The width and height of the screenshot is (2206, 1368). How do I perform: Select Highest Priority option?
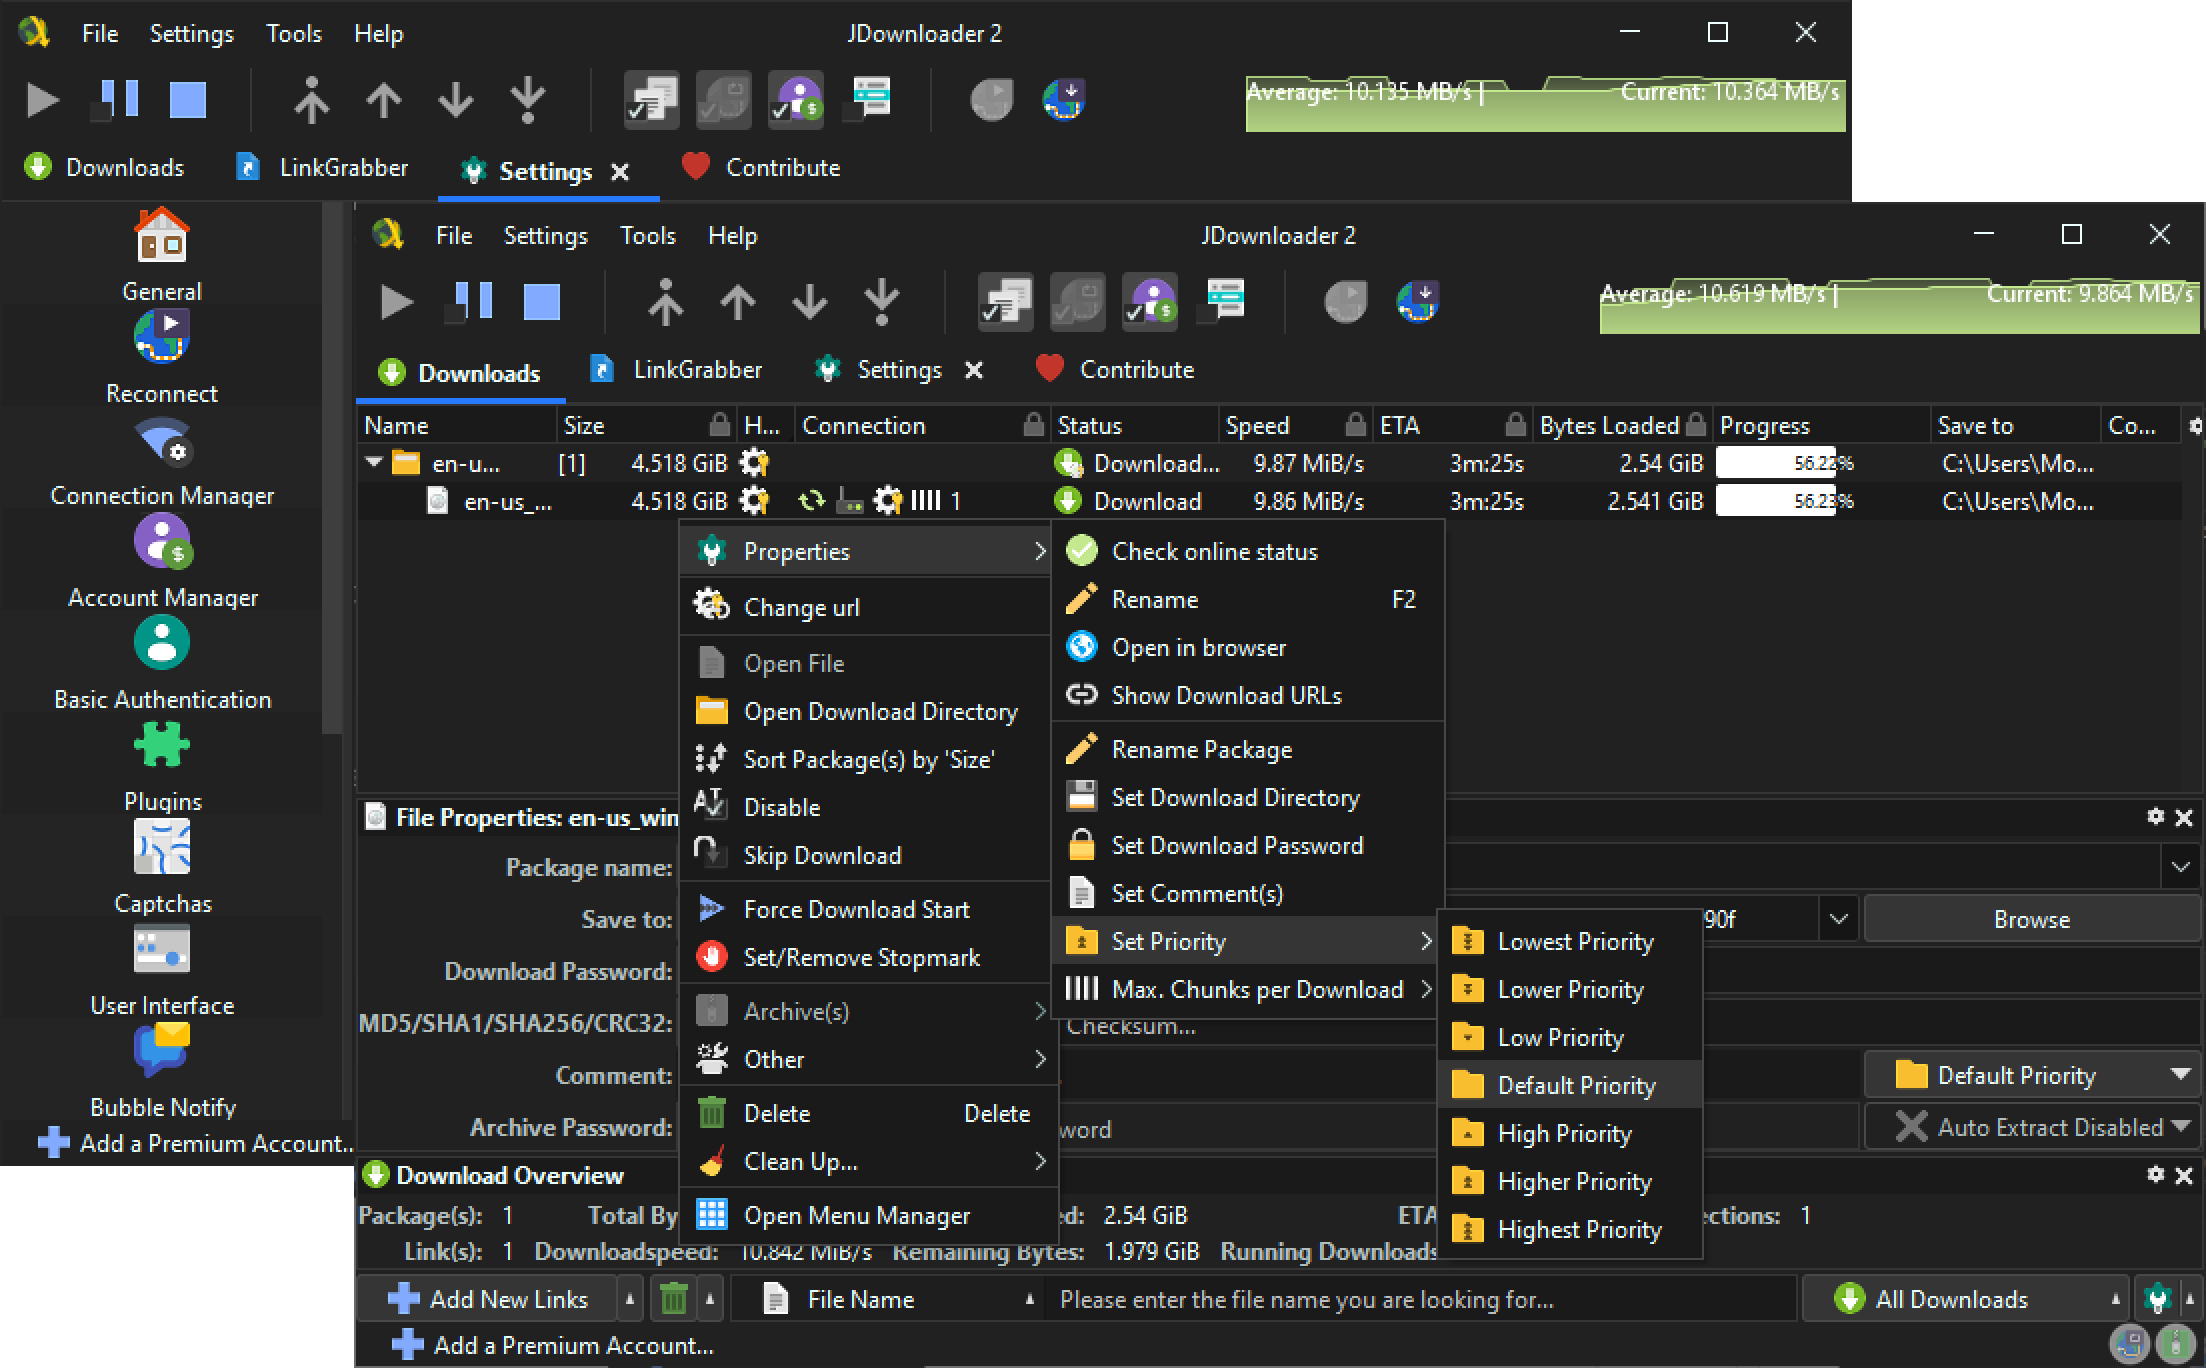[1570, 1229]
